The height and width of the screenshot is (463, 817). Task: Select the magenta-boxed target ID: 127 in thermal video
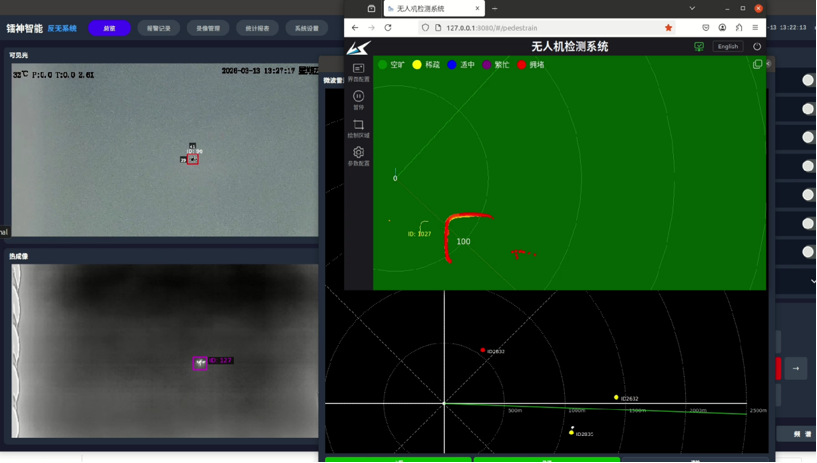tap(200, 363)
